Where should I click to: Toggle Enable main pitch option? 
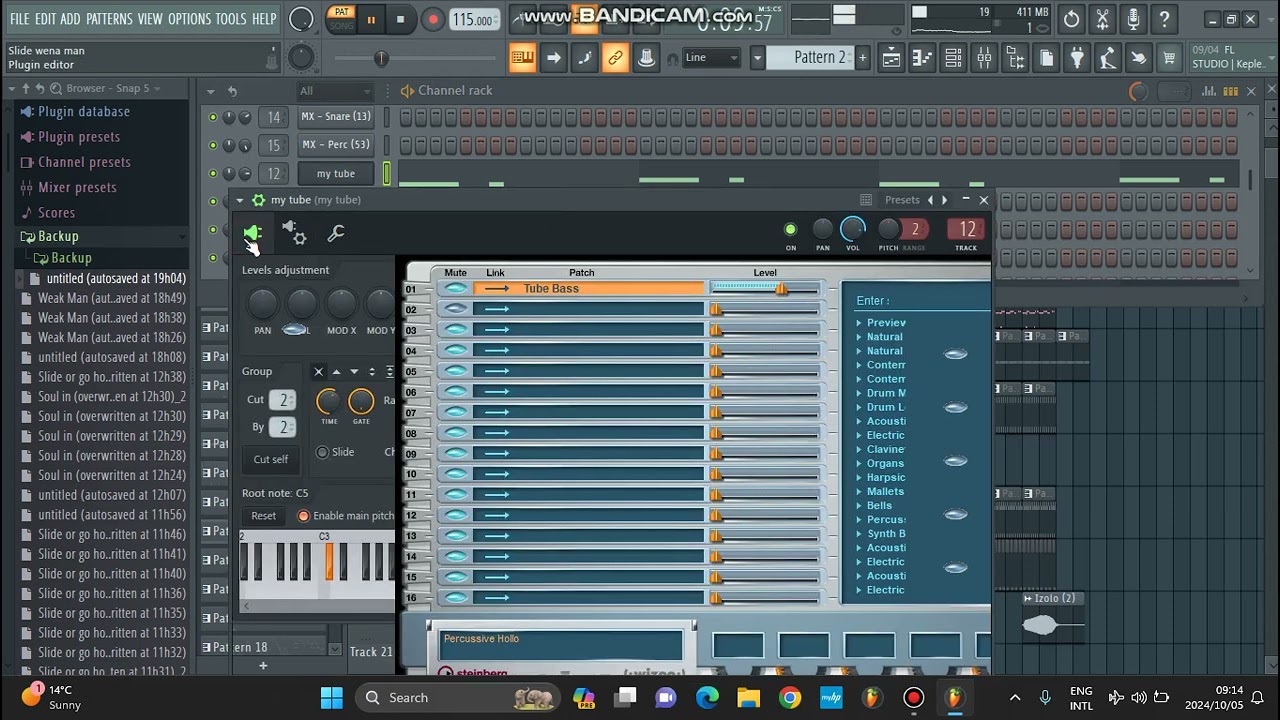pyautogui.click(x=304, y=516)
